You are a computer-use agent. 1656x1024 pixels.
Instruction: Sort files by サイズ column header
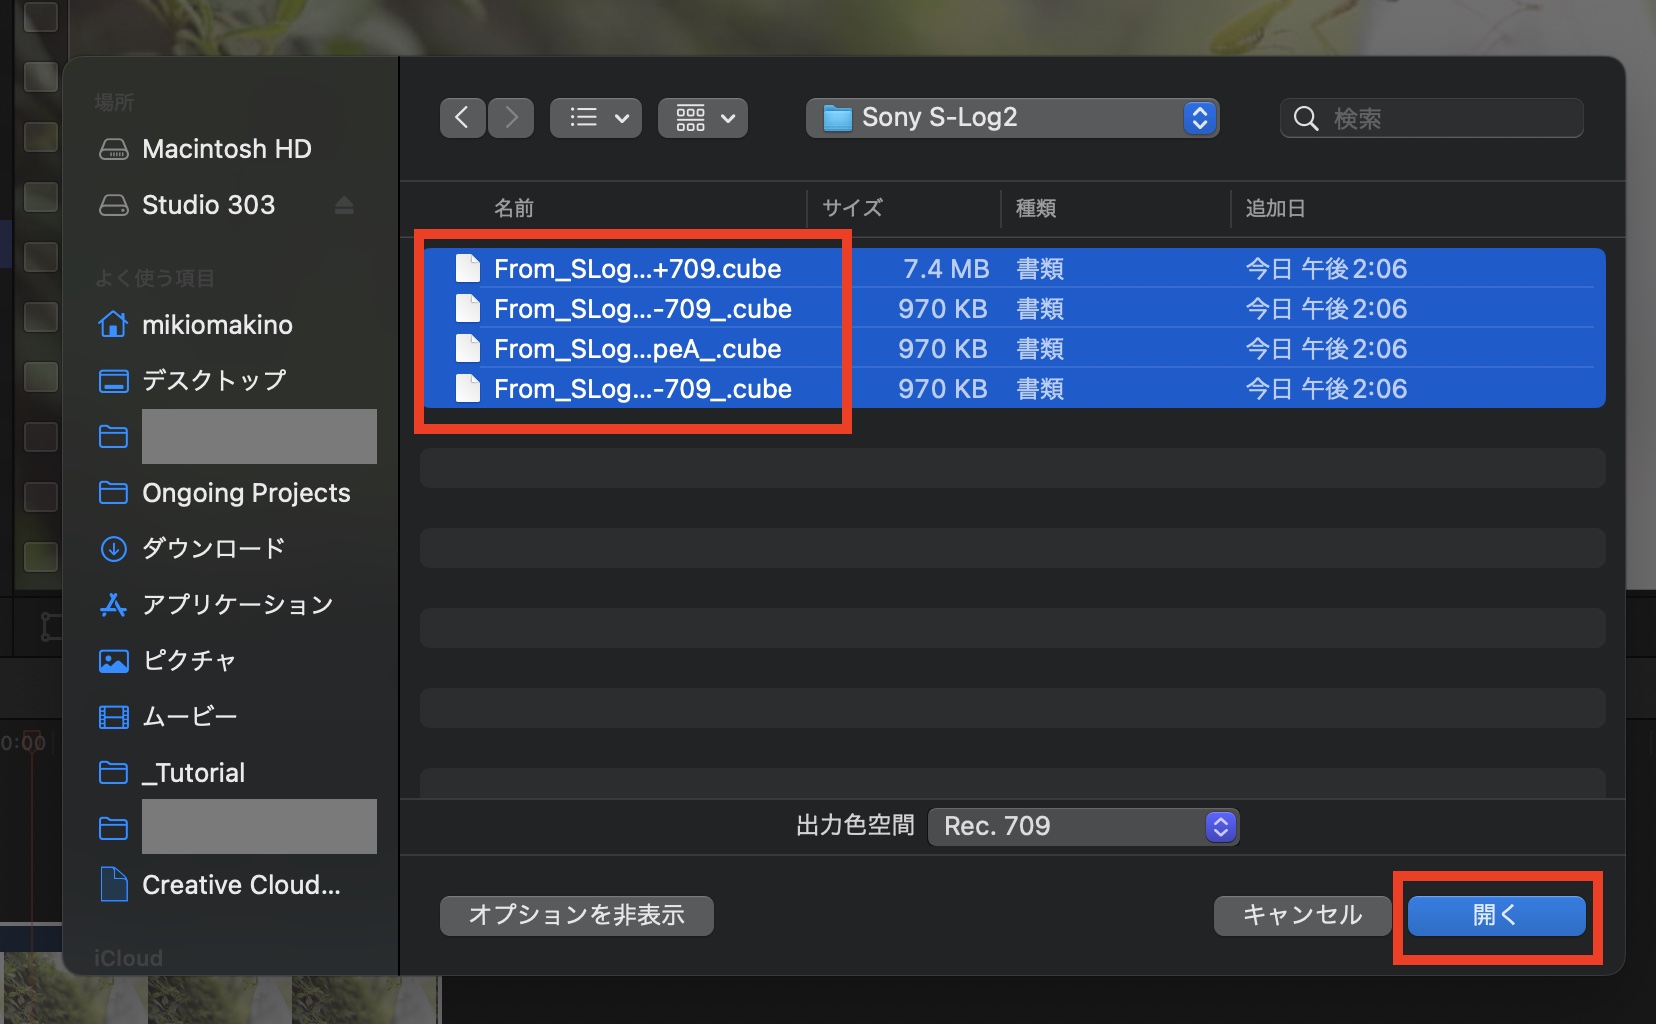pyautogui.click(x=852, y=208)
